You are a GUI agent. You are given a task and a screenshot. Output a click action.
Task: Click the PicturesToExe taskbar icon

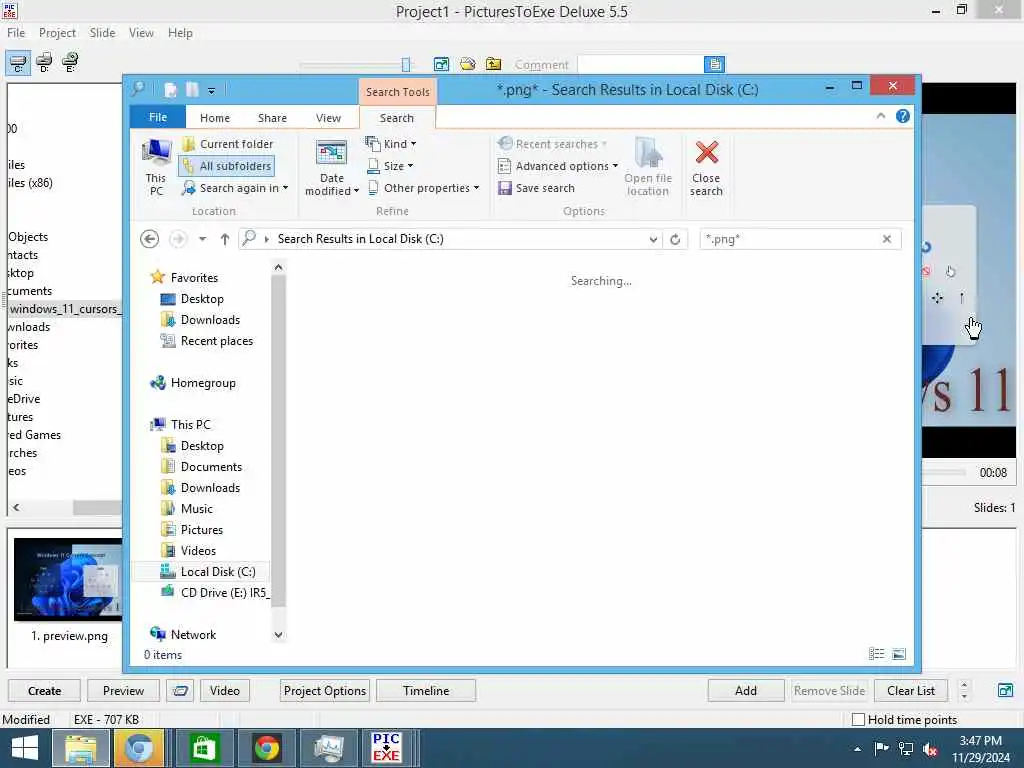click(x=386, y=748)
